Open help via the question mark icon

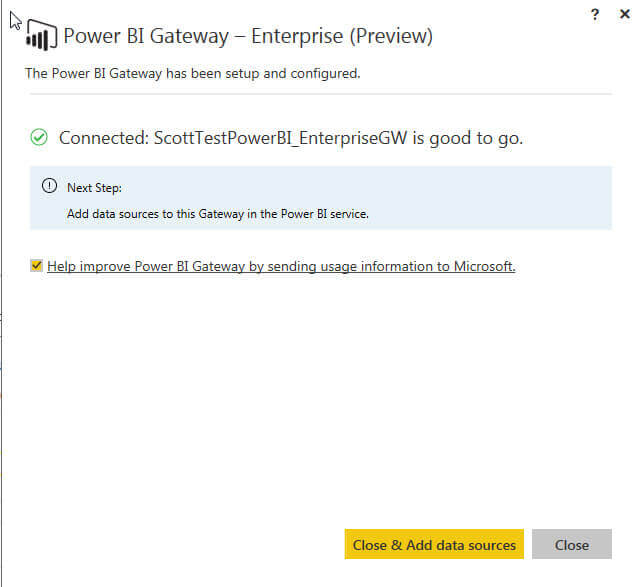click(x=595, y=14)
